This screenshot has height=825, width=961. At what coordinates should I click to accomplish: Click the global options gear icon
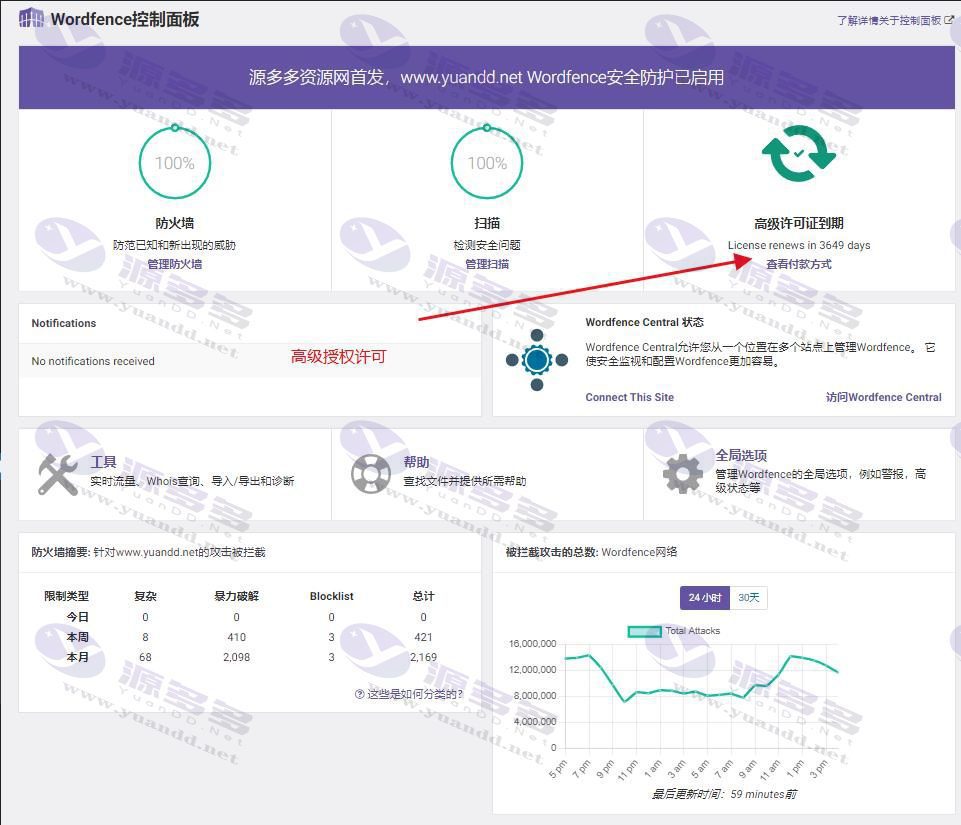click(x=683, y=474)
